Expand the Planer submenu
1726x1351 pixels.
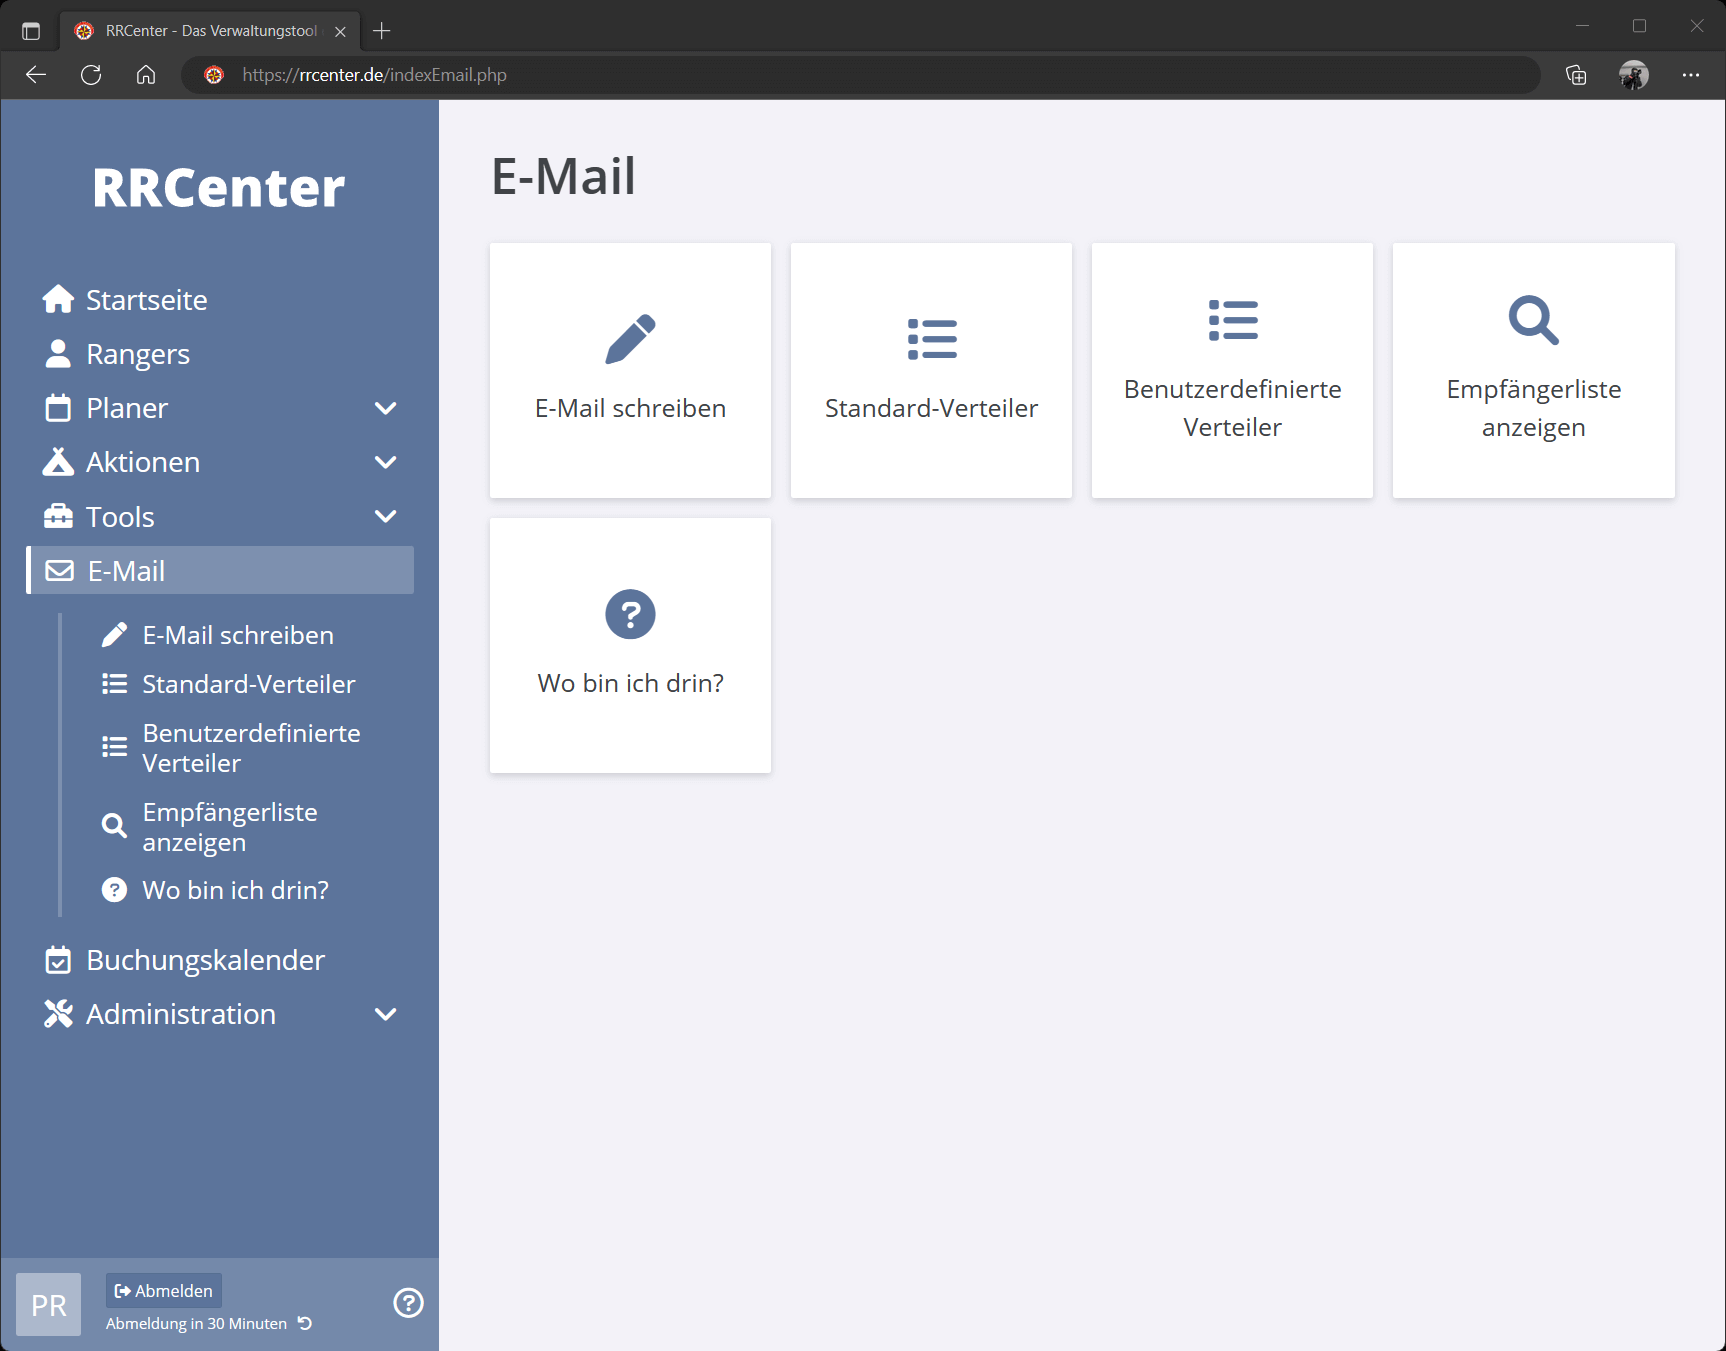(x=385, y=408)
